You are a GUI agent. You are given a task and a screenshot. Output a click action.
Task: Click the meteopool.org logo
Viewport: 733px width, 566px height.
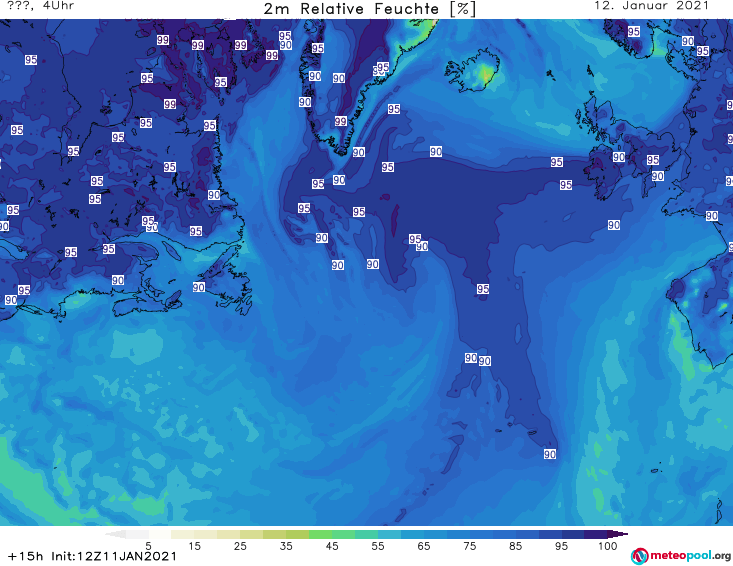681,556
